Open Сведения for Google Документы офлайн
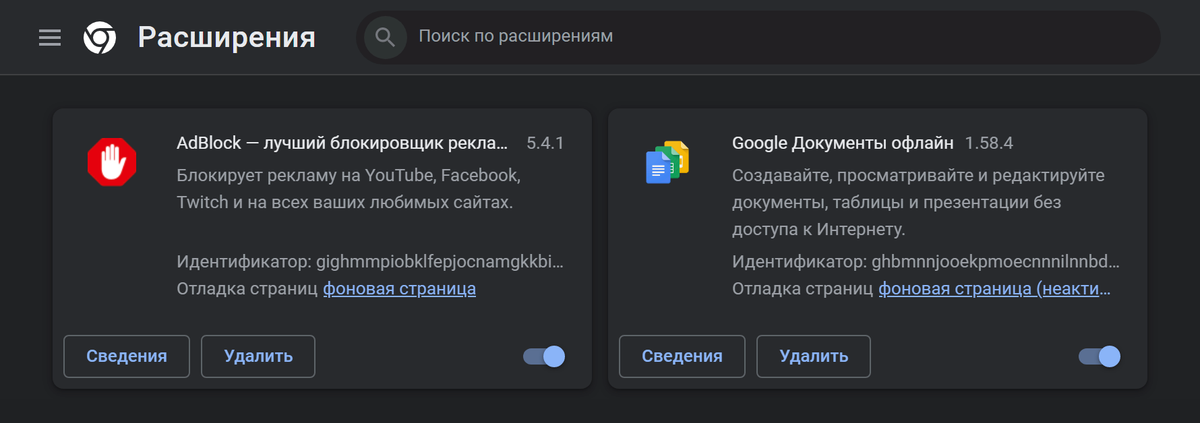Viewport: 1200px width, 423px height. (x=682, y=356)
